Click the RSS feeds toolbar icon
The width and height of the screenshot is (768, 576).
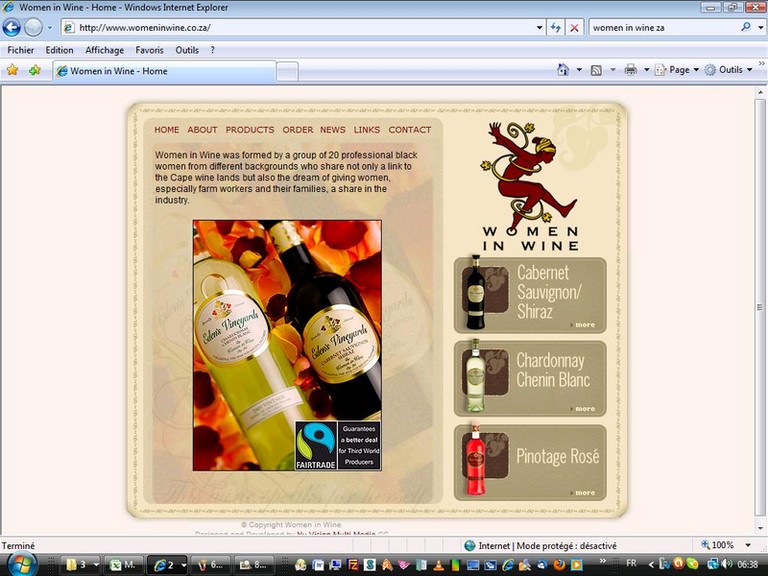click(596, 70)
